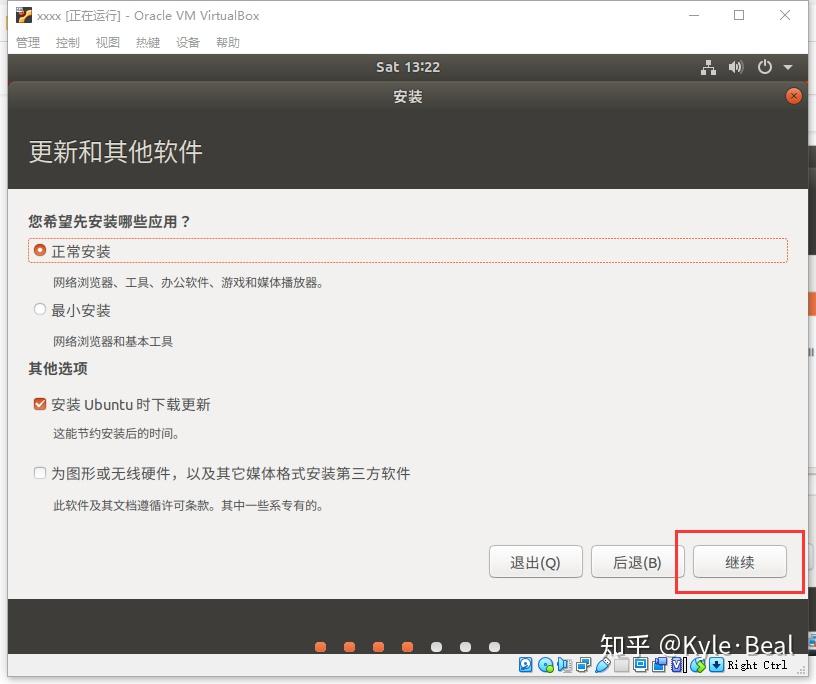Viewport: 816px width, 684px height.
Task: Uncheck 安装 Ubuntu 时下载更新
Action: click(x=39, y=404)
